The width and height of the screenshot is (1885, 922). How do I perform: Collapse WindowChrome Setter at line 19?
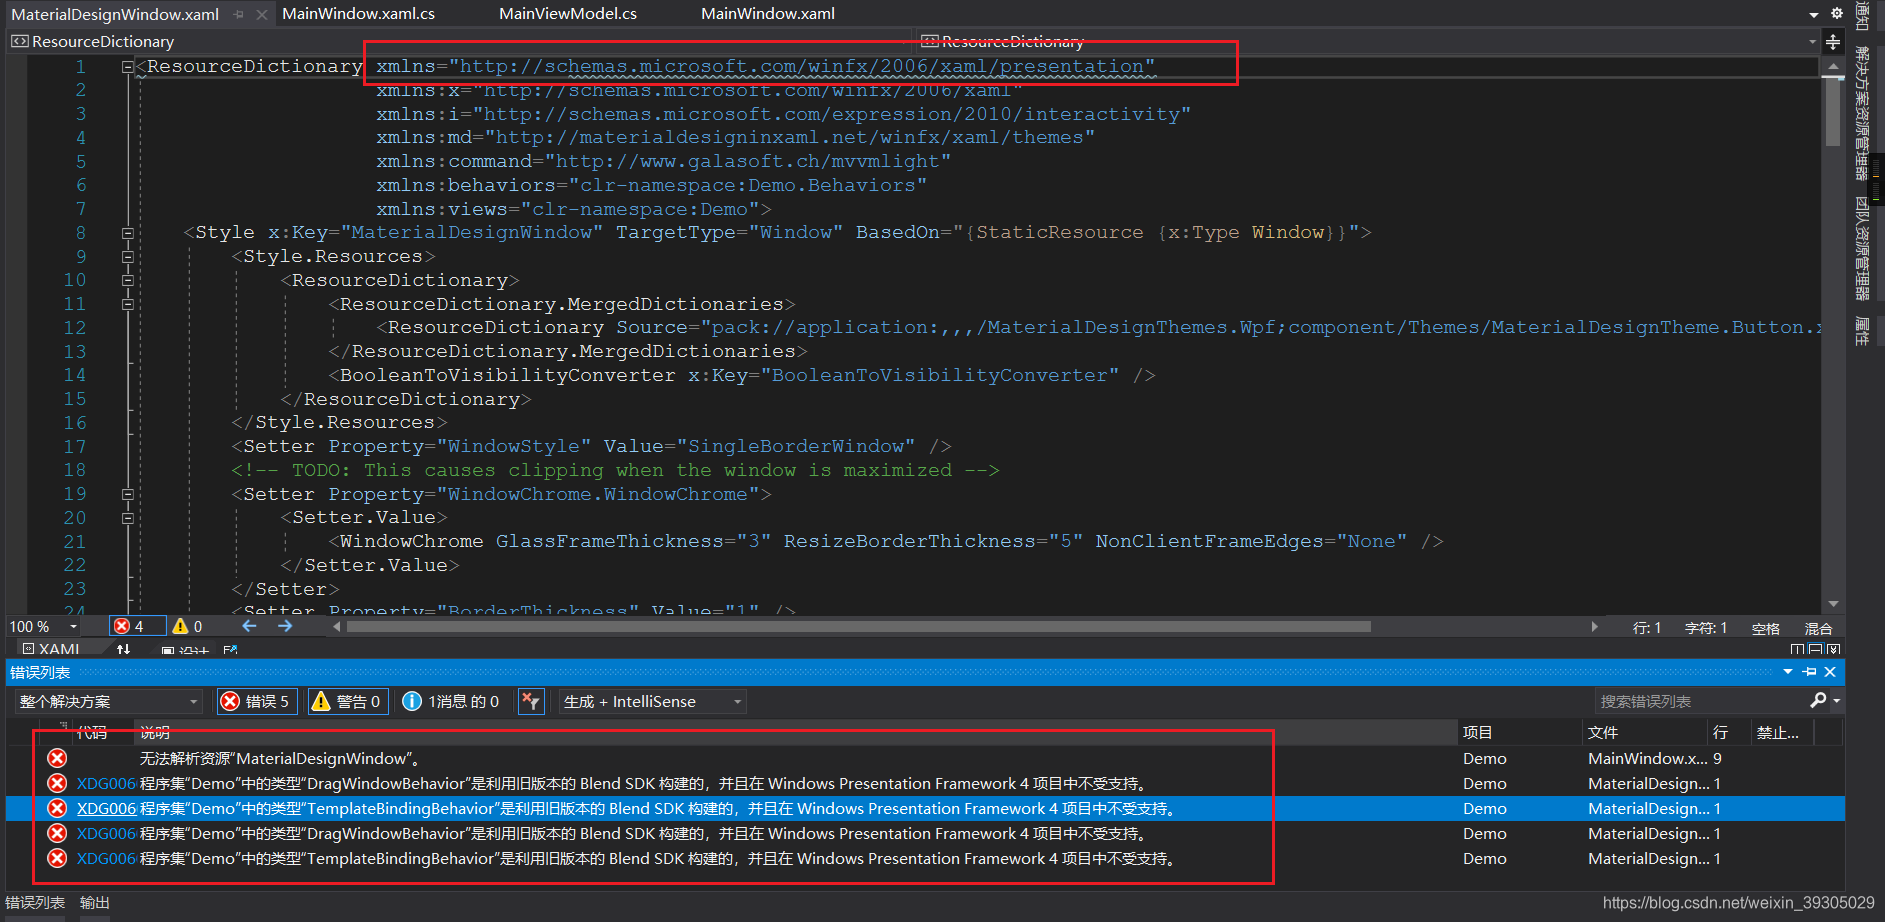pos(128,494)
